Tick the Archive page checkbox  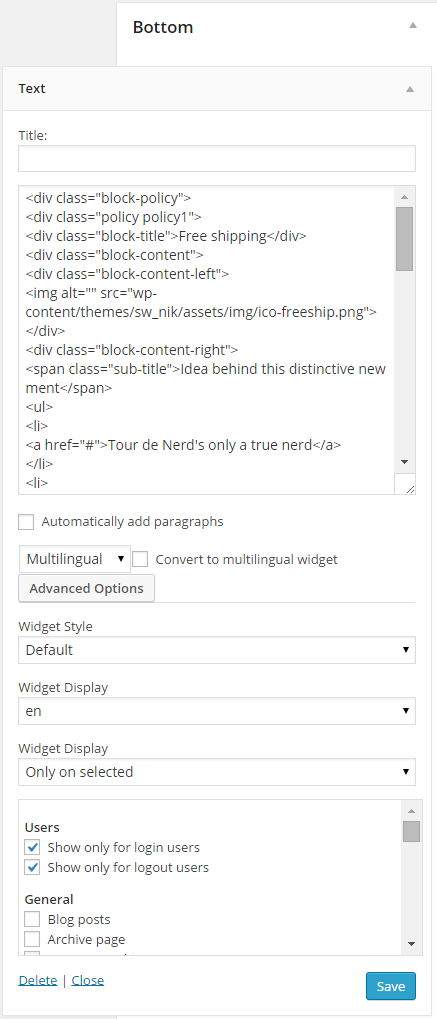point(33,940)
